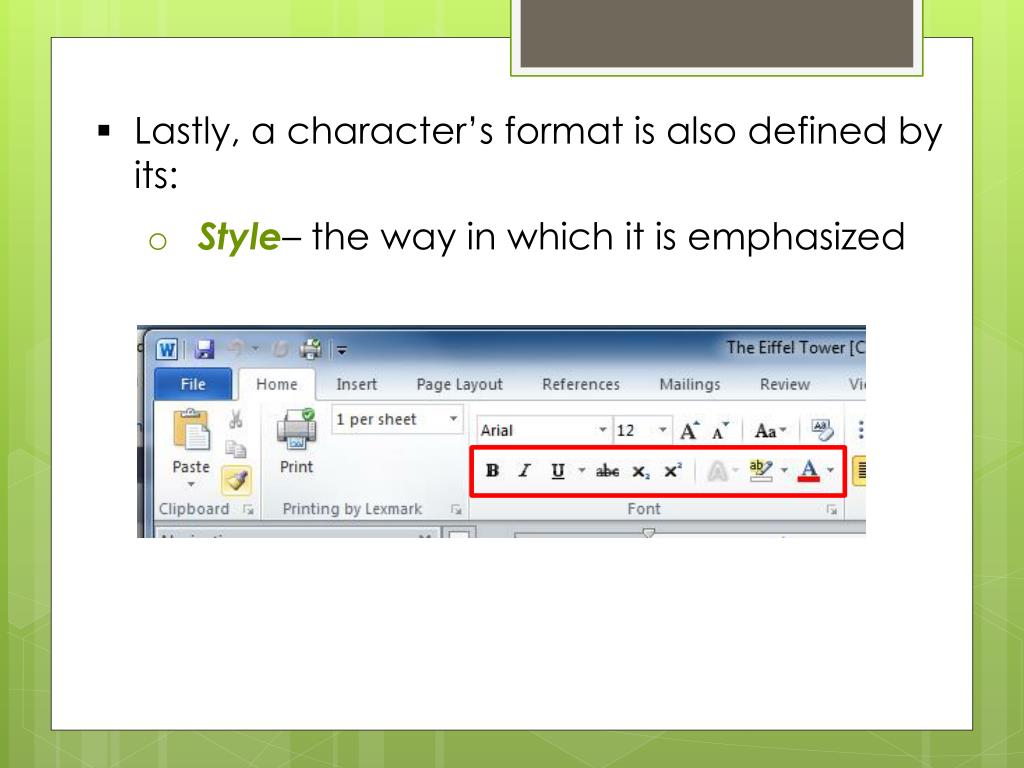Image resolution: width=1024 pixels, height=768 pixels.
Task: Open the Undo history dropdown arrow
Action: (255, 349)
